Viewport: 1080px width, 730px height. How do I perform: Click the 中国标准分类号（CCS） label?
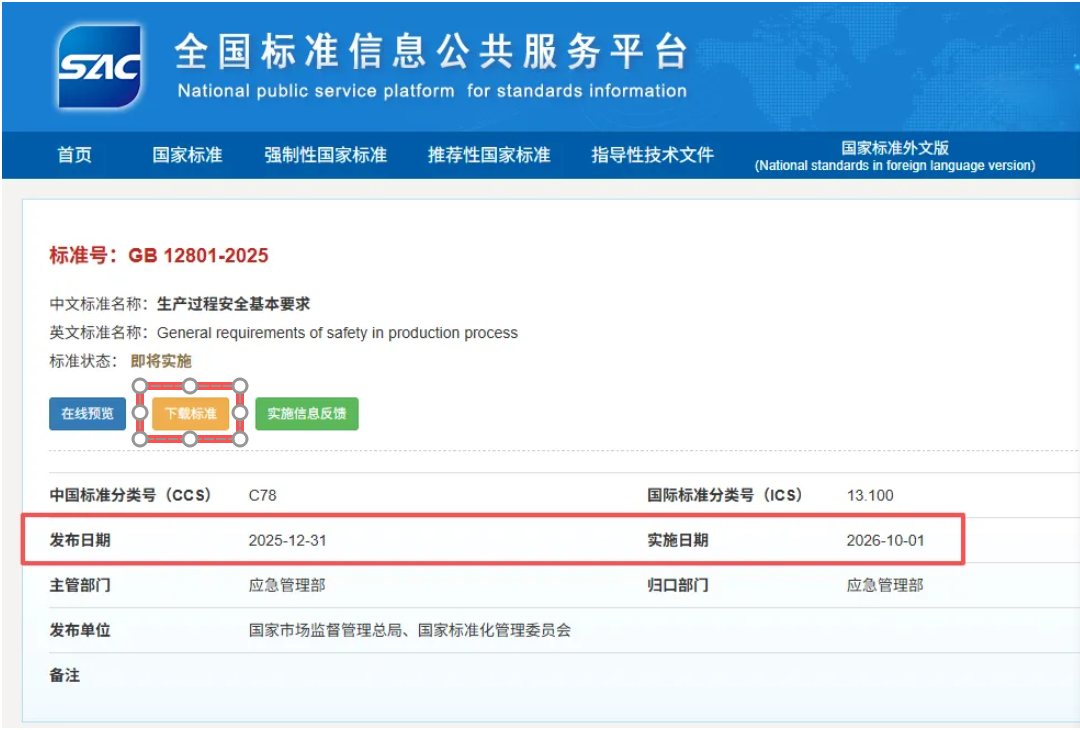coord(131,495)
